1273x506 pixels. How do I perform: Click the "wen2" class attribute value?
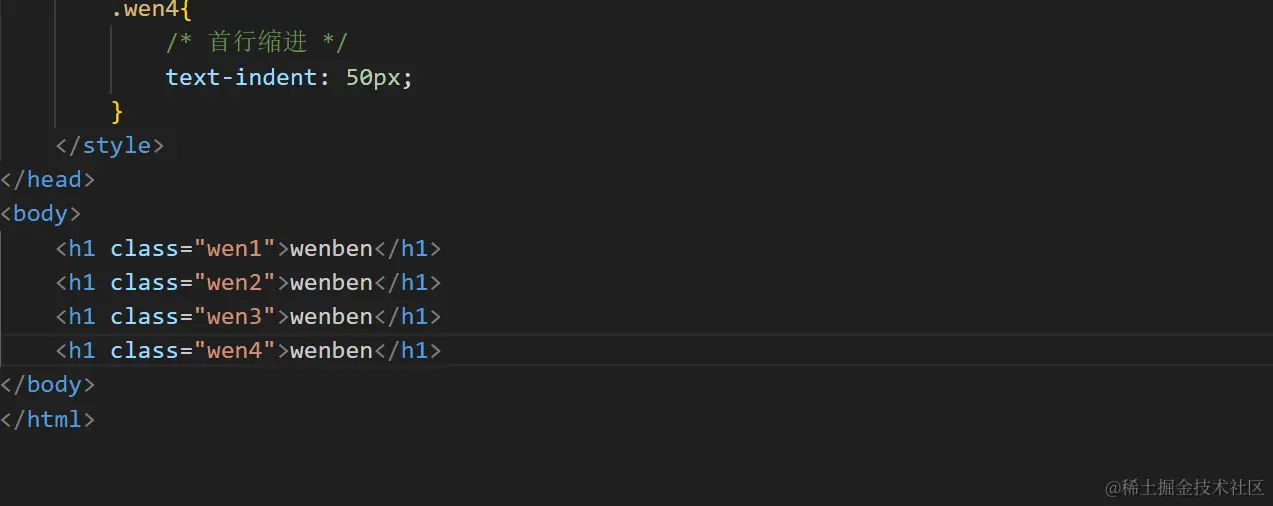[234, 282]
